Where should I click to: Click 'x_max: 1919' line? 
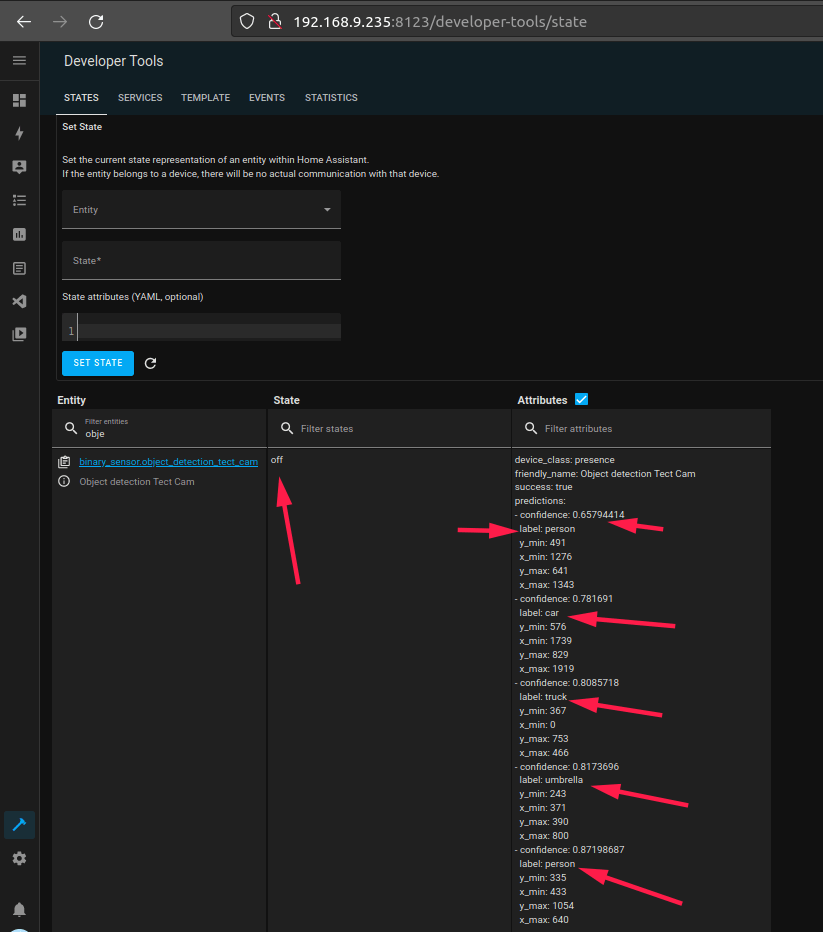tap(547, 669)
